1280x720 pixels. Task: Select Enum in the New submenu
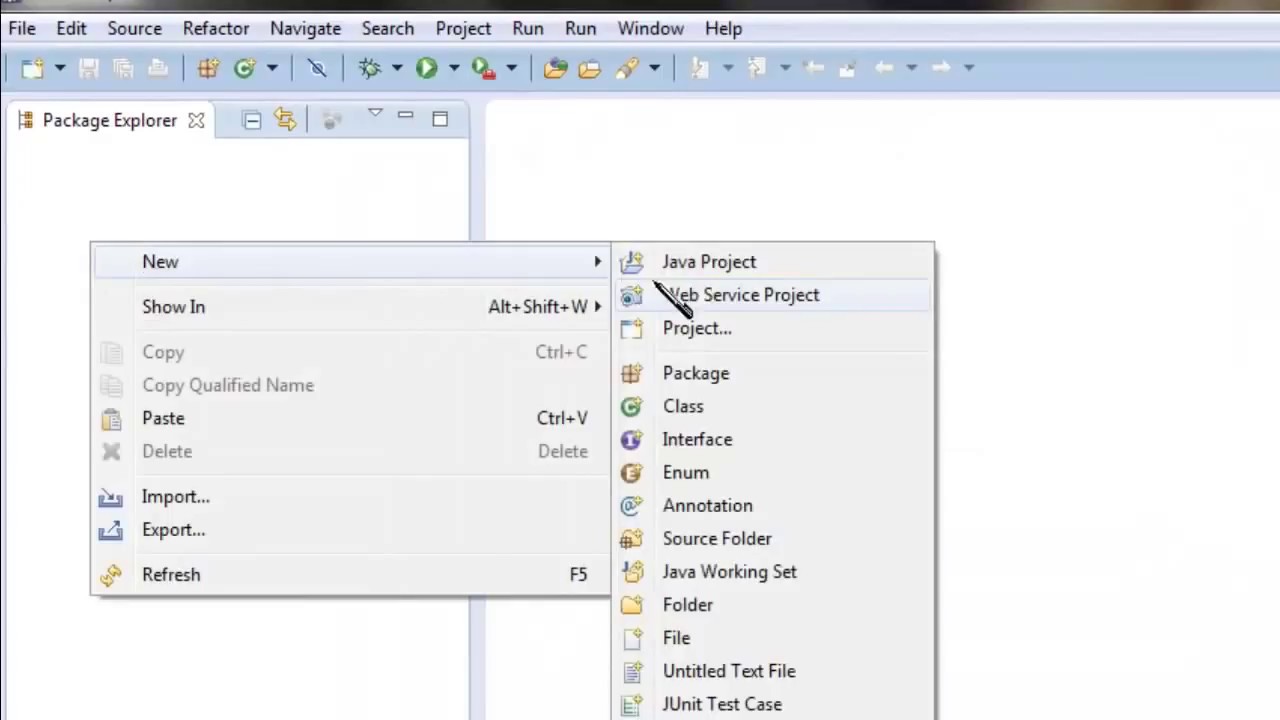773,472
